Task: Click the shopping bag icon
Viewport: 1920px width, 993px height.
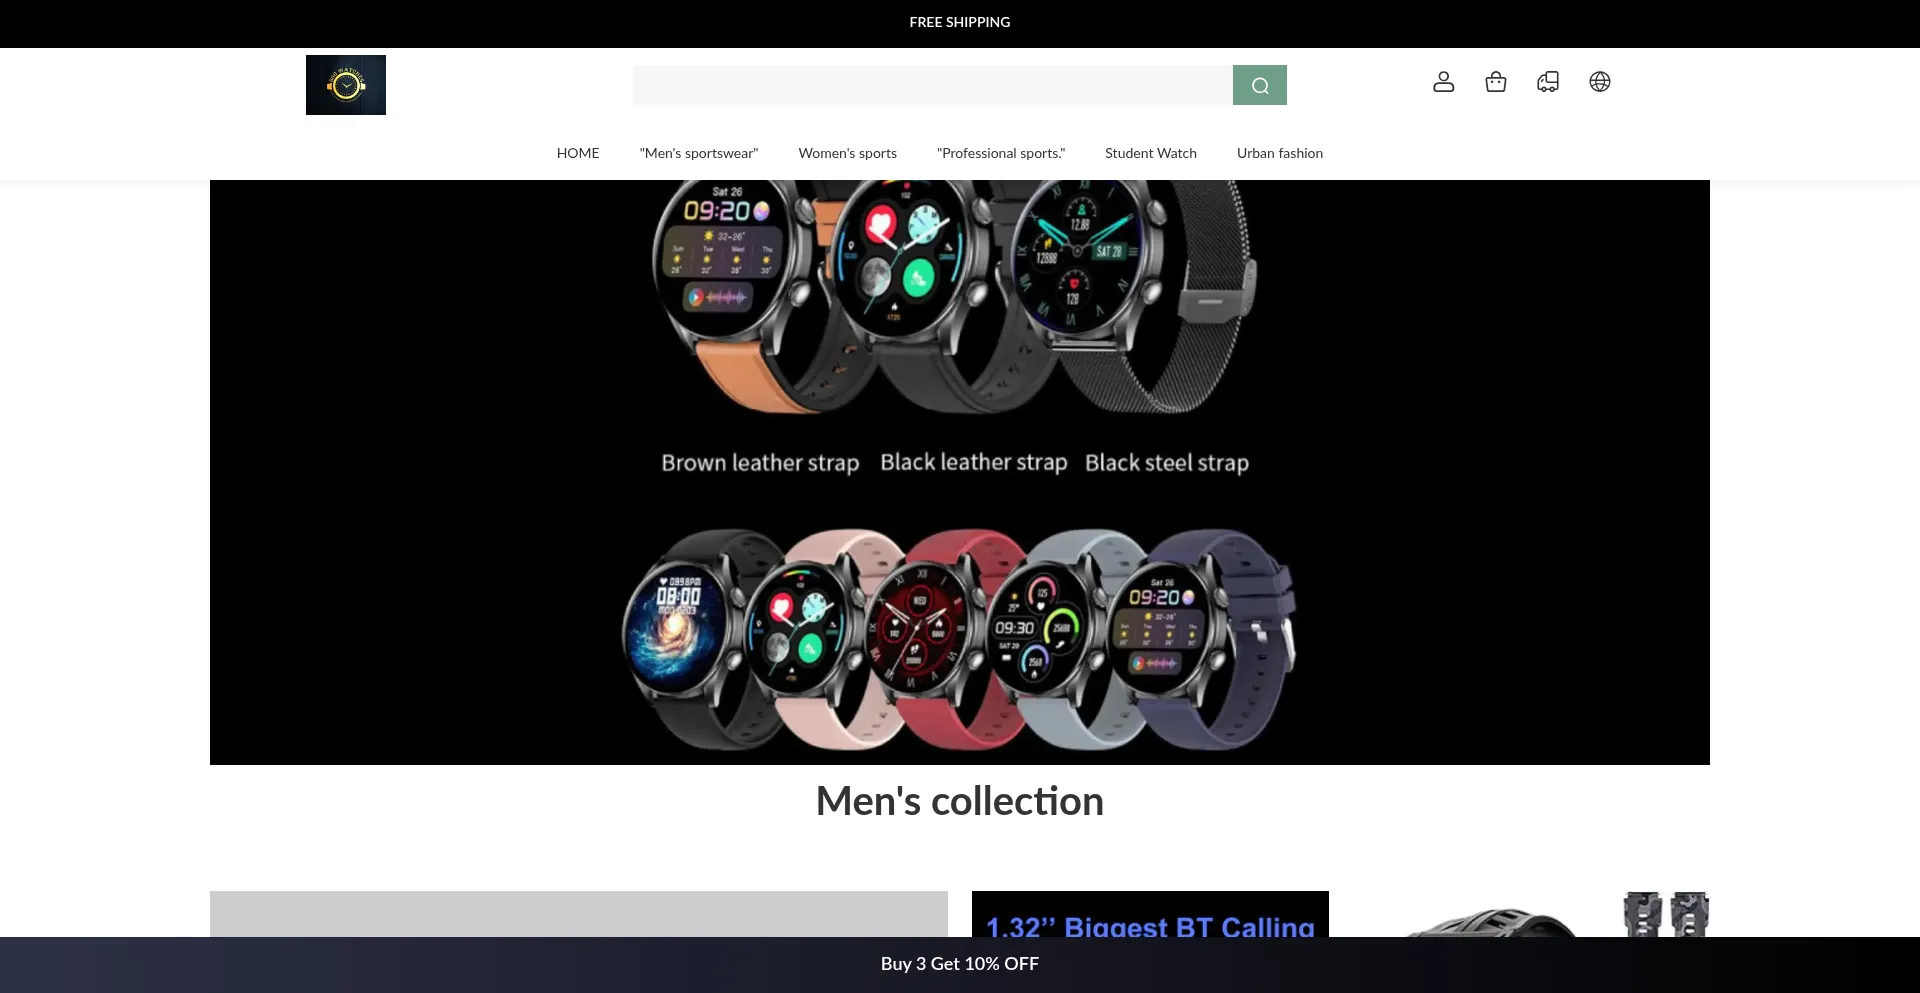Action: (x=1495, y=82)
